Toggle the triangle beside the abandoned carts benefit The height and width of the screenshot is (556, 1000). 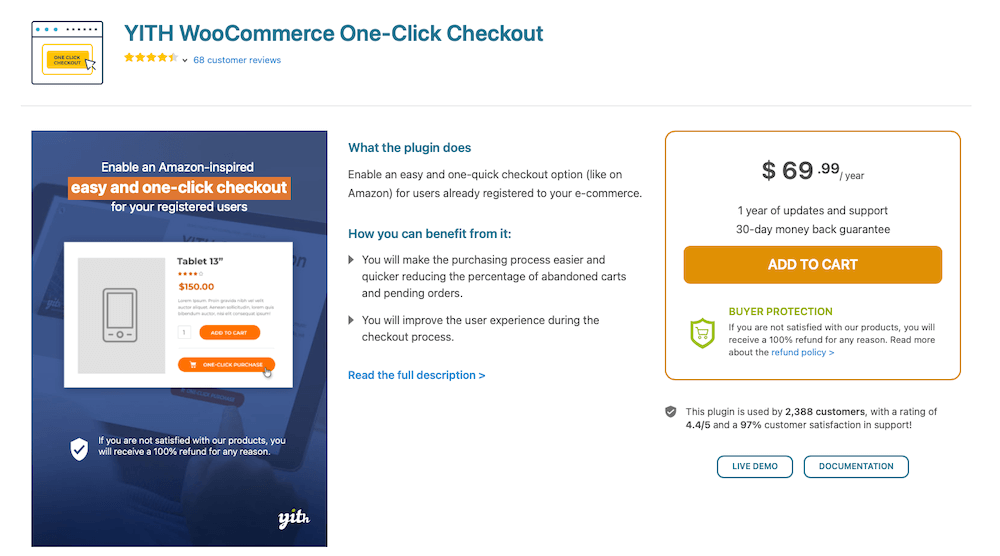click(351, 260)
